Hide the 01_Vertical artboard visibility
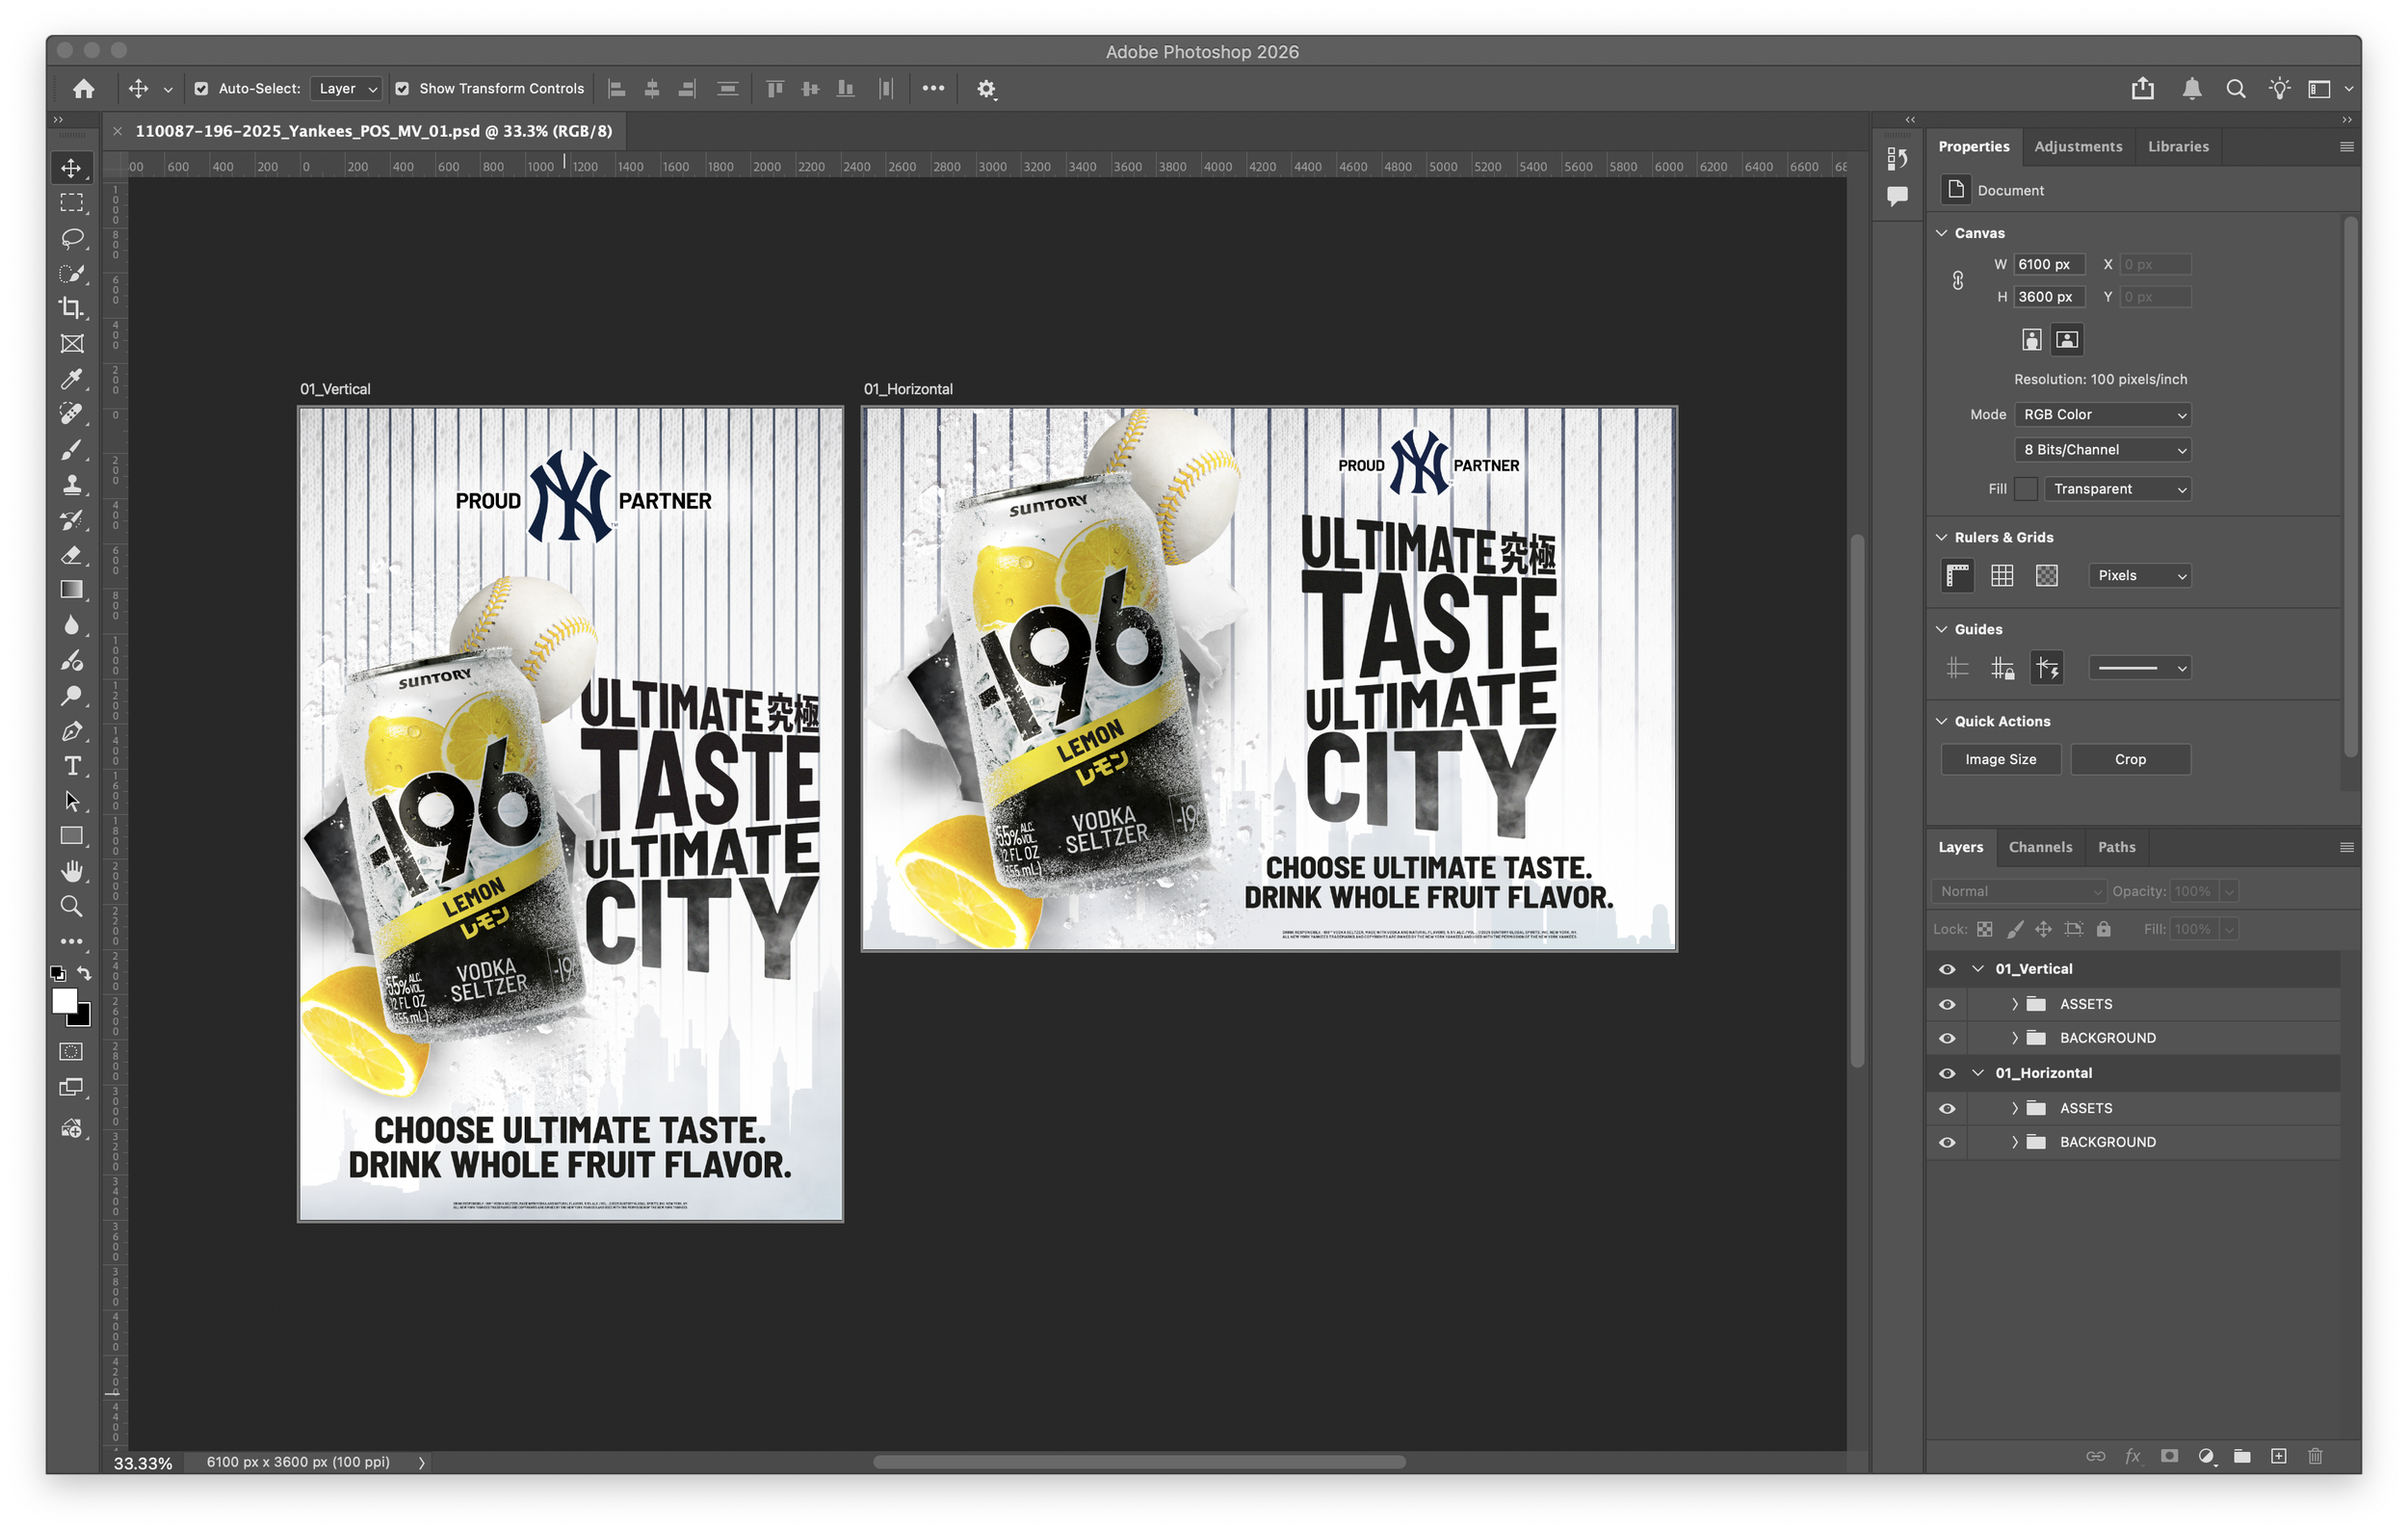Screen dimensions: 2408x1531 (x=1946, y=969)
